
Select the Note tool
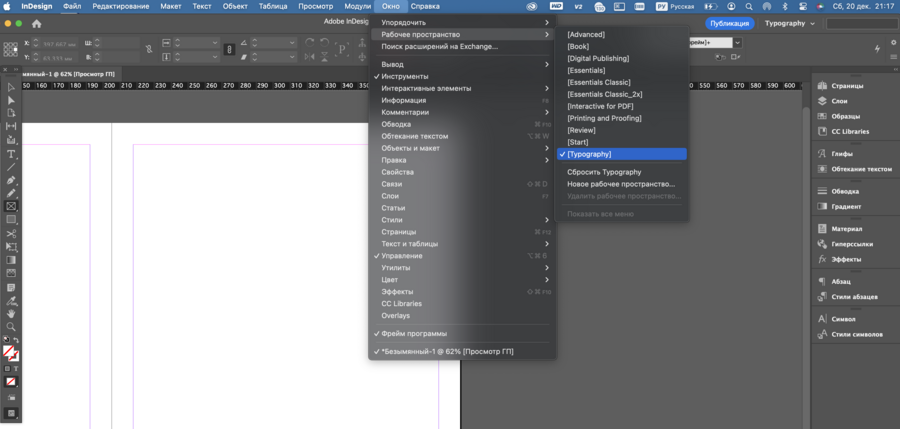point(11,287)
